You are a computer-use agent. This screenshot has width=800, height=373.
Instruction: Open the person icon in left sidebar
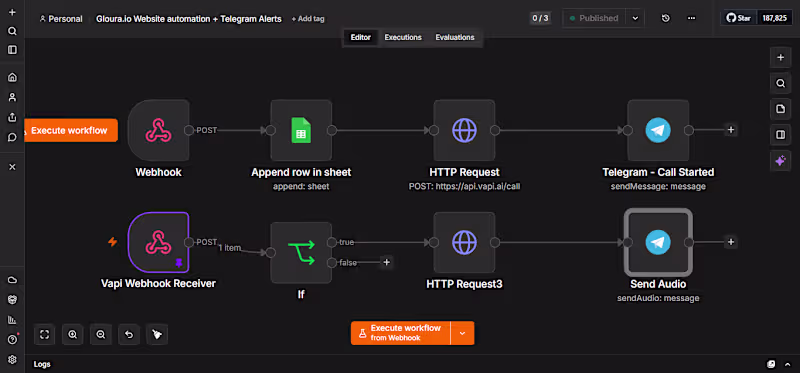12,97
